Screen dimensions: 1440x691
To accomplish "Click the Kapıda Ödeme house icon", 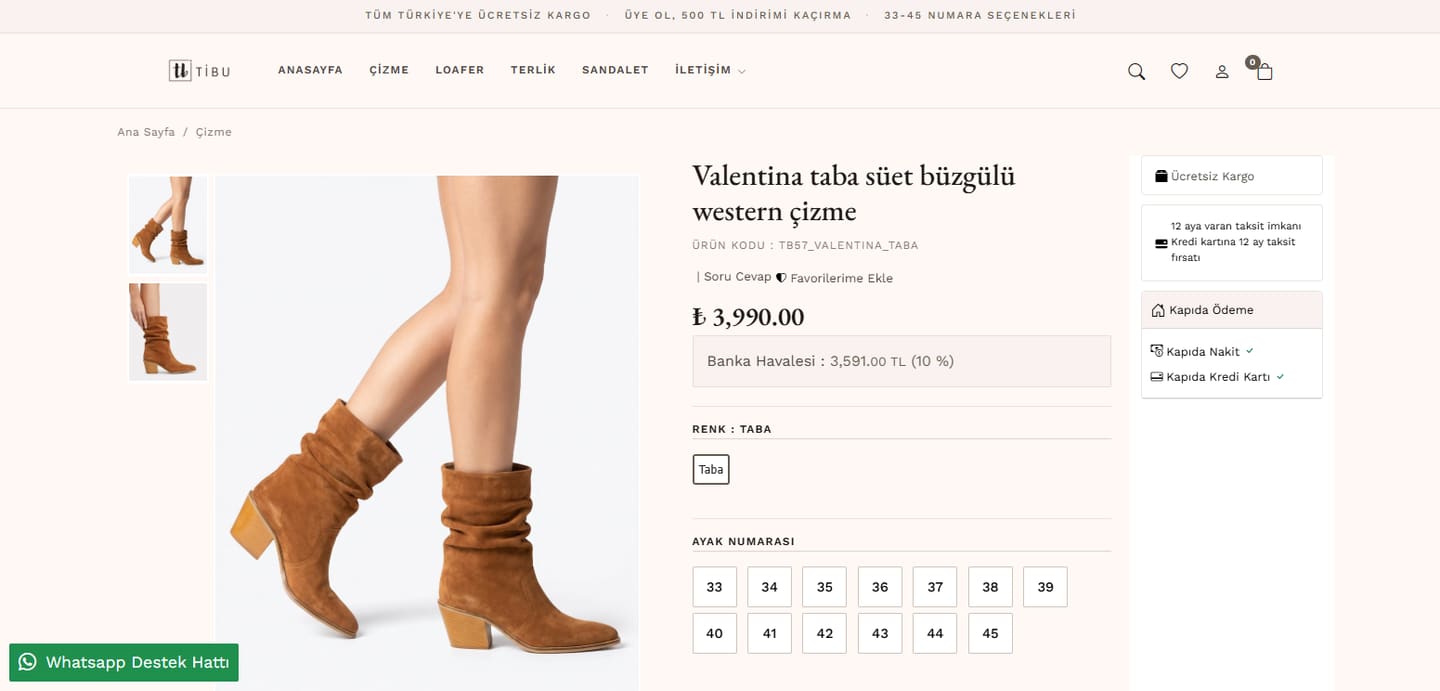I will click(x=1158, y=310).
